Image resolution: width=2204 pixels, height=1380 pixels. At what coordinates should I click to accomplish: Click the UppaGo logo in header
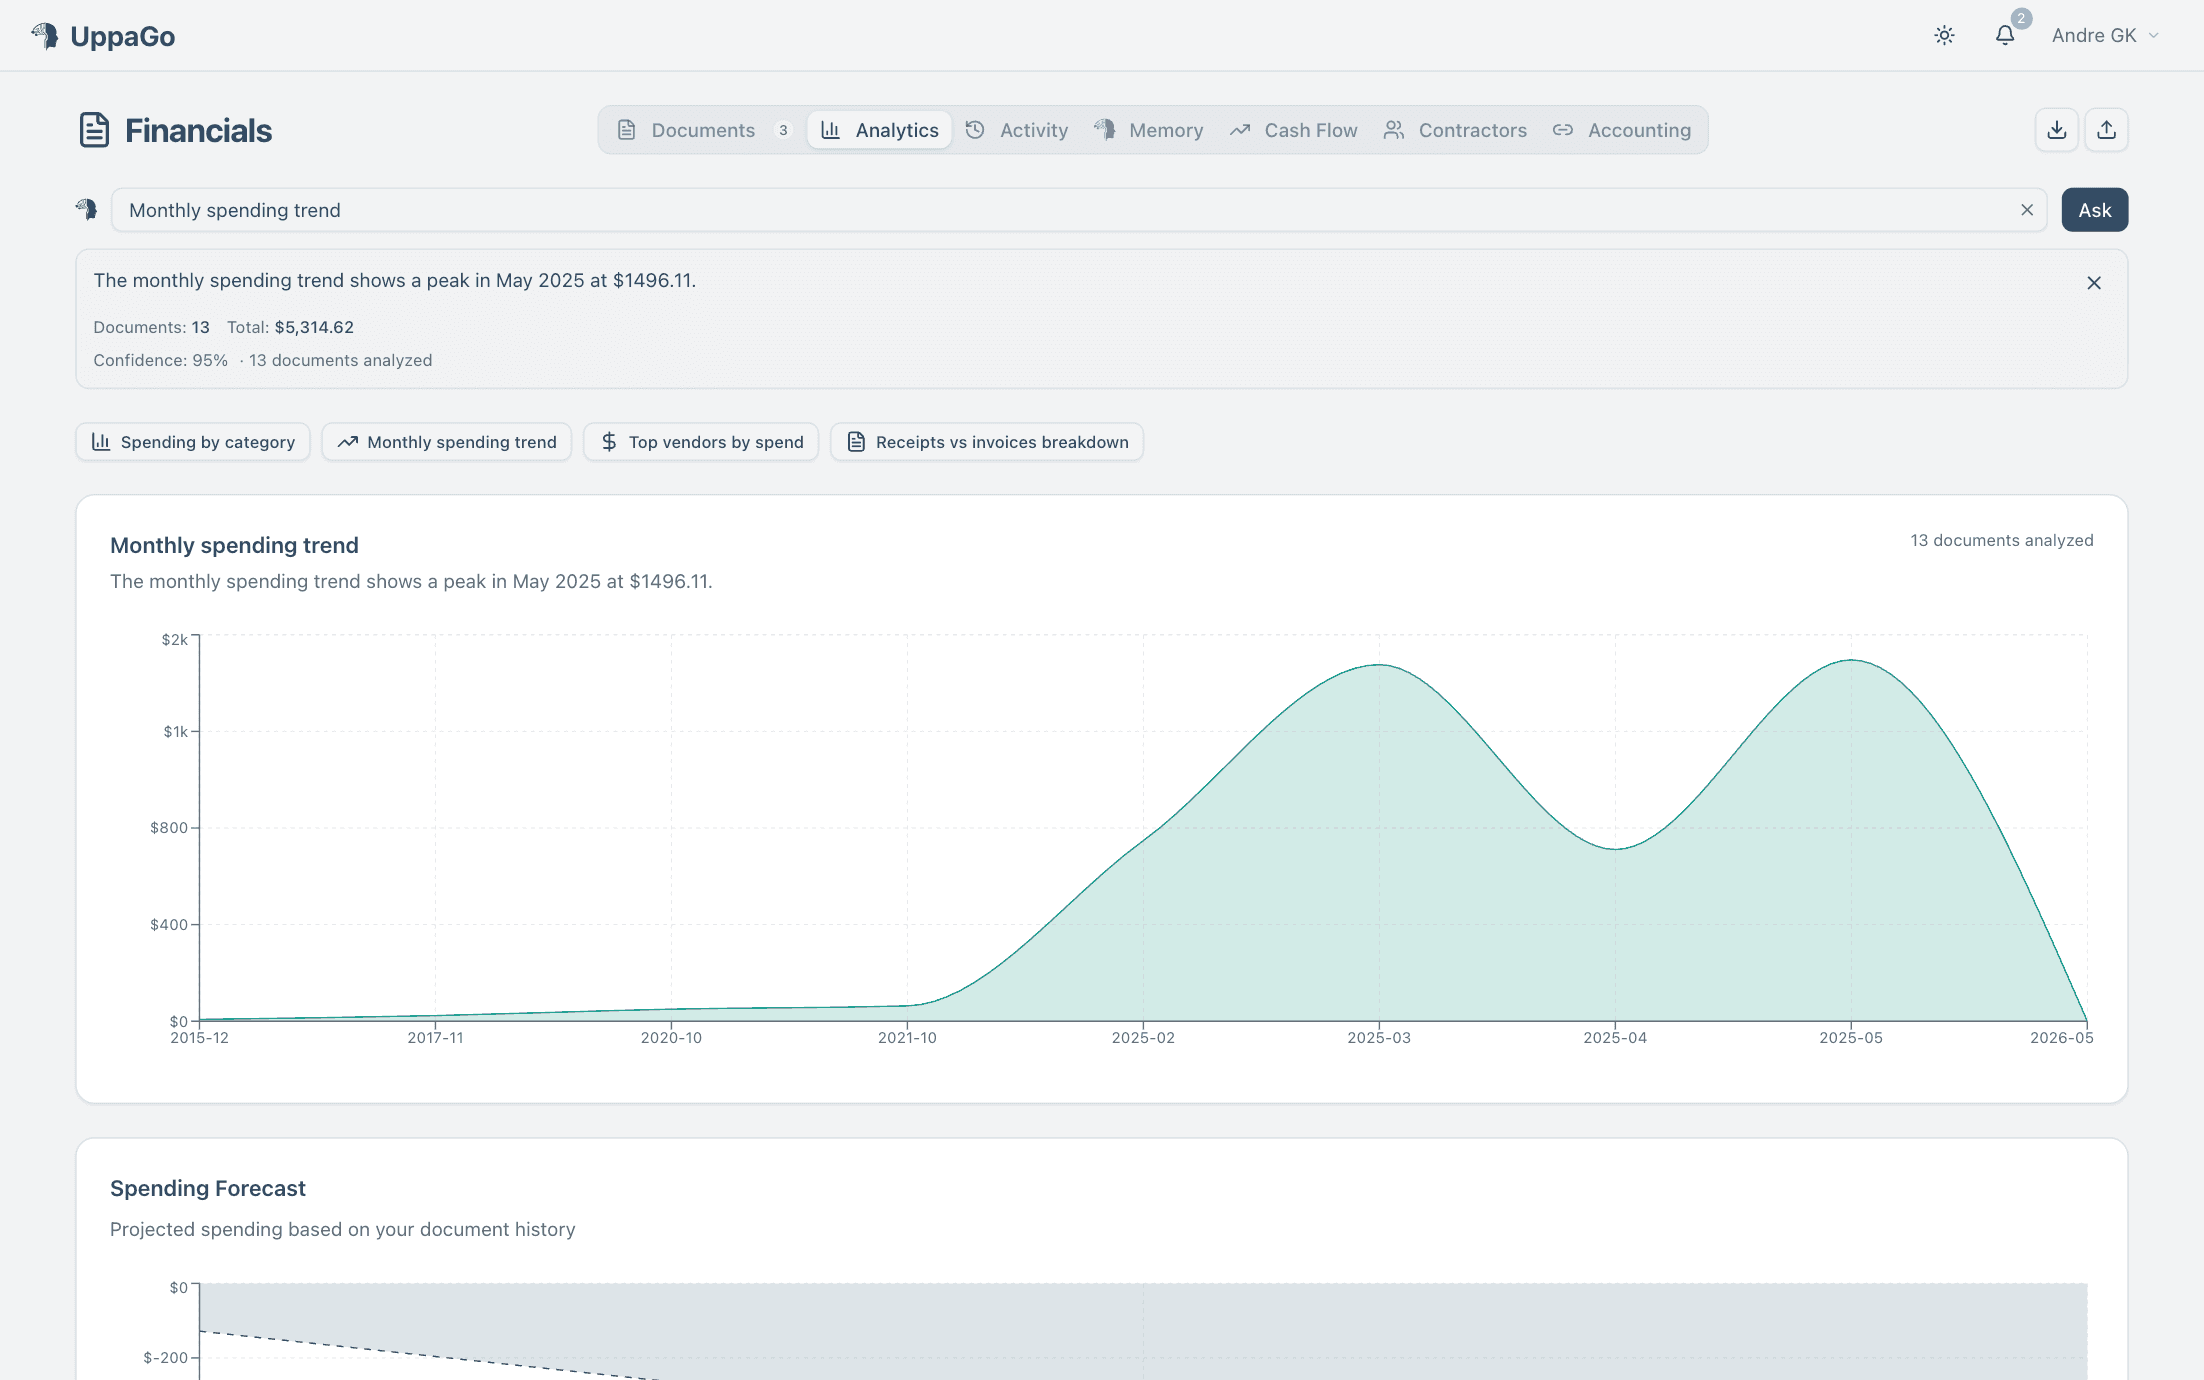pos(103,36)
